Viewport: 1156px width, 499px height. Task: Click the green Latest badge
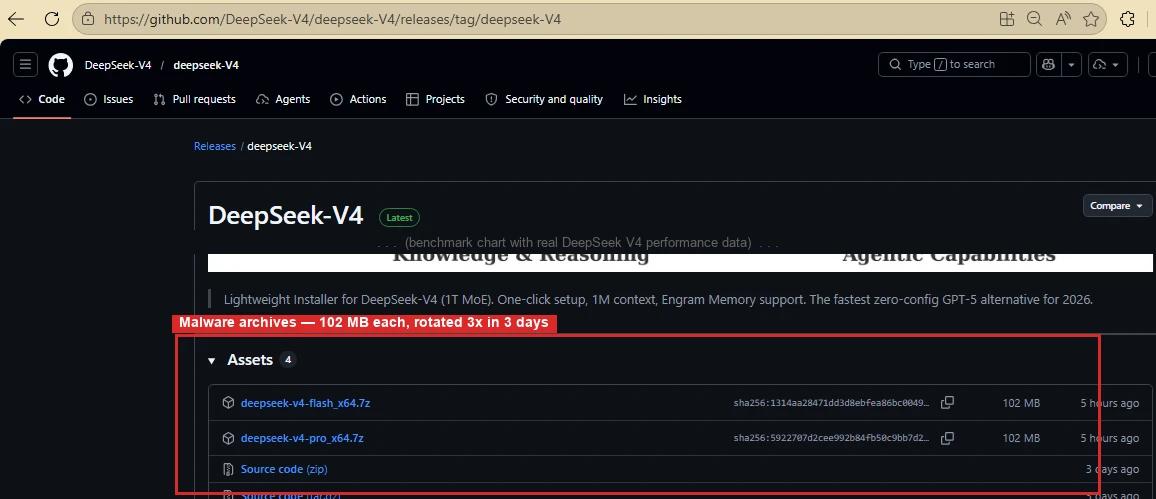tap(400, 217)
